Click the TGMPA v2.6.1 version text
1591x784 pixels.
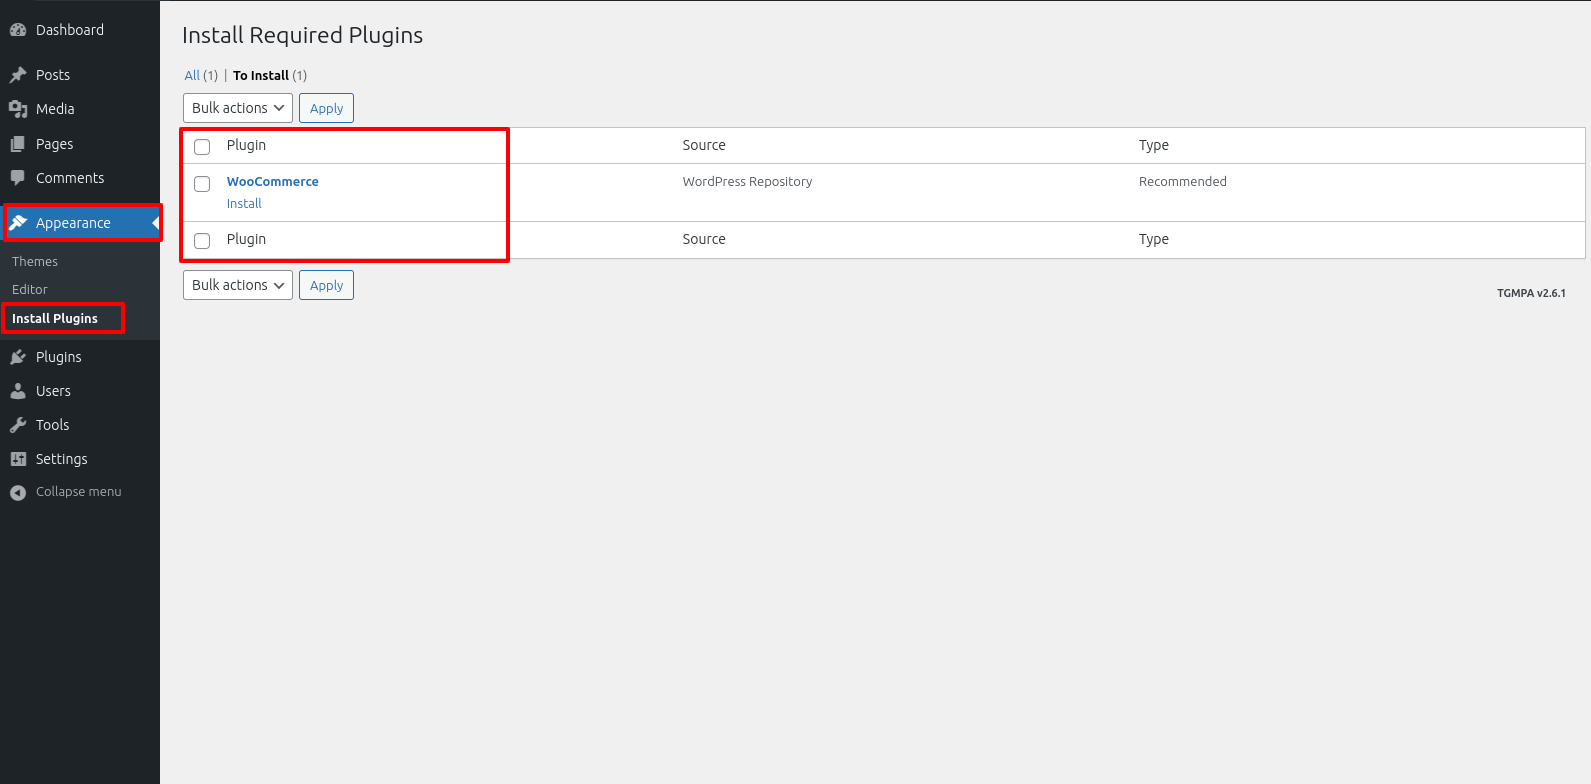1531,293
